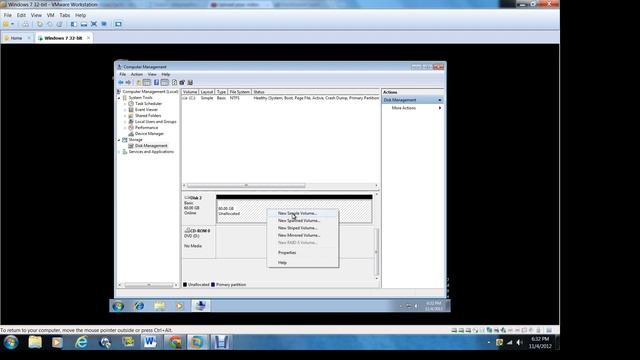
Task: Expand the Local Users and Groups node
Action: click(x=125, y=122)
